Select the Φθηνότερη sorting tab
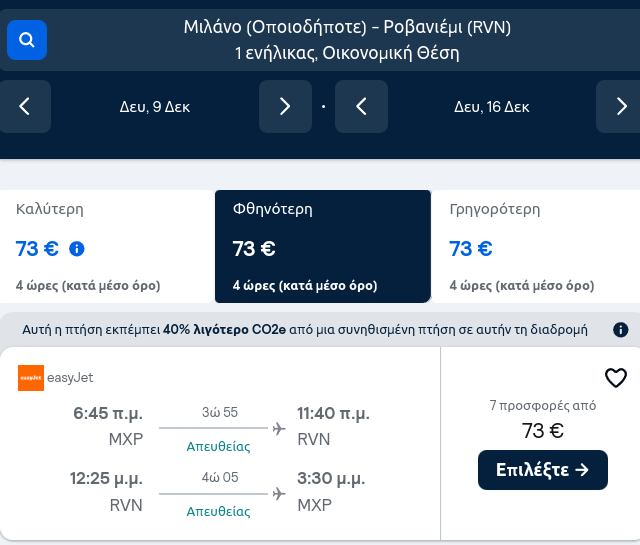This screenshot has width=640, height=545. tap(323, 247)
